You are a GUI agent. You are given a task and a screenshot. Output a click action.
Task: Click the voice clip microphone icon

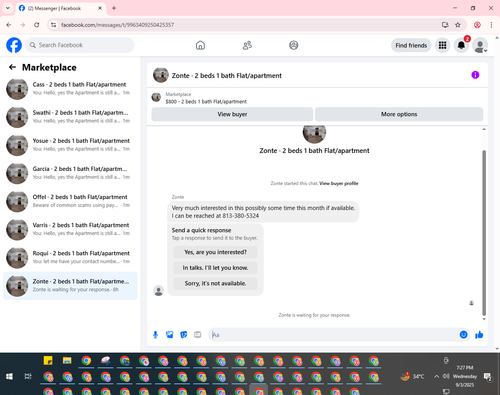pos(155,335)
